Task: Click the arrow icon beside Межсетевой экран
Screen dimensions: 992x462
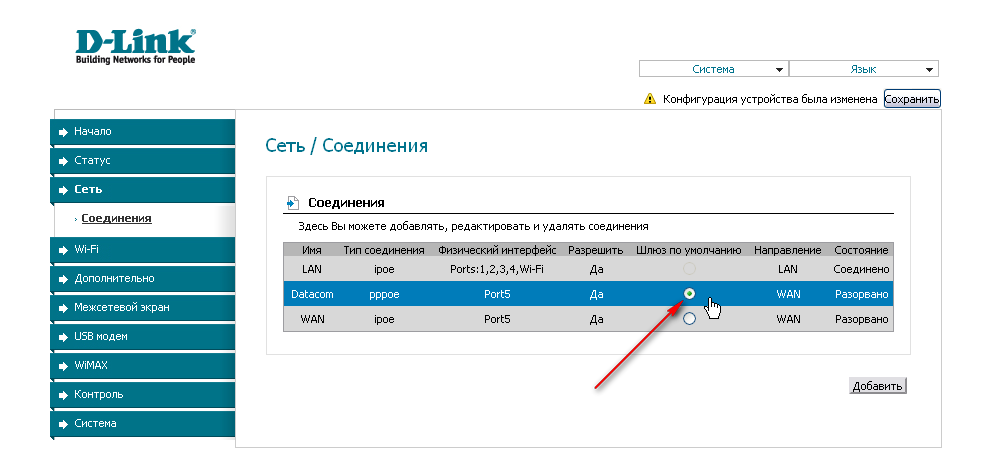Action: pyautogui.click(x=63, y=308)
